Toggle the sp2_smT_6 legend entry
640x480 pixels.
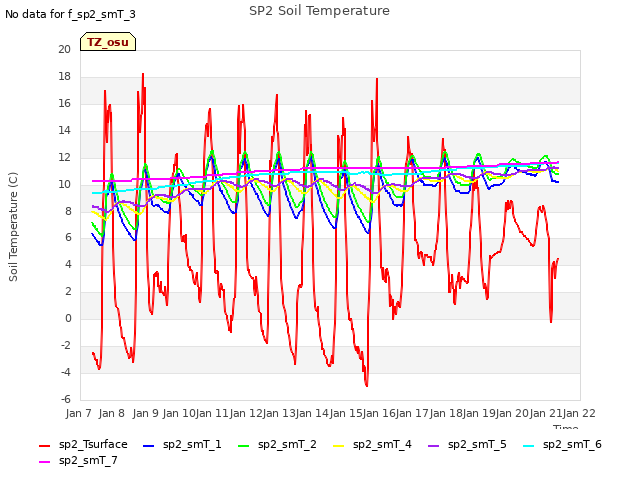pyautogui.click(x=562, y=444)
